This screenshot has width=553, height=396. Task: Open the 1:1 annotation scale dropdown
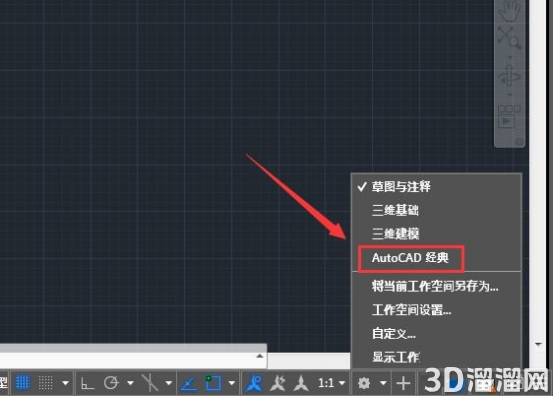pyautogui.click(x=331, y=383)
